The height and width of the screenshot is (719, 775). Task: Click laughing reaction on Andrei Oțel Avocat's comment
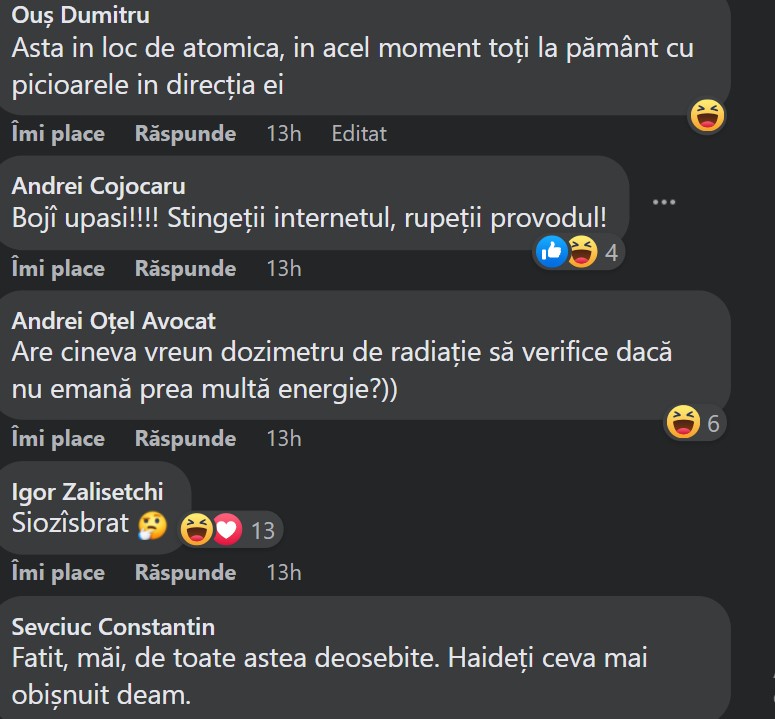(683, 423)
